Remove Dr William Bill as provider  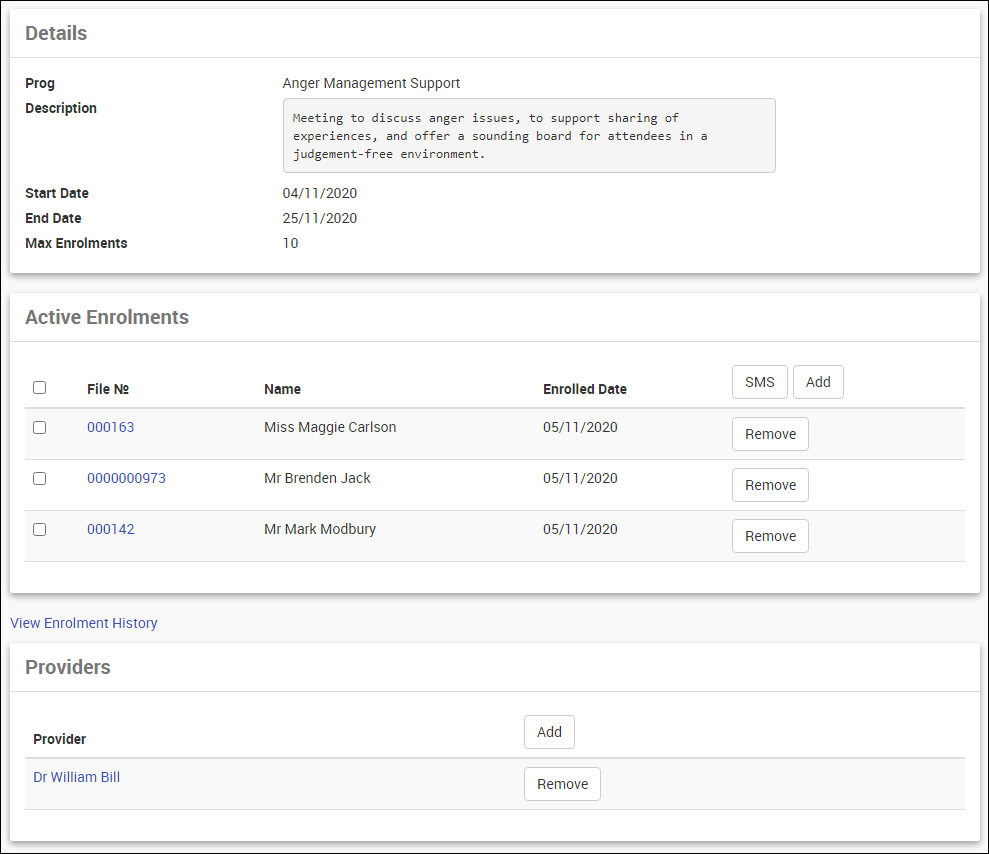(562, 784)
